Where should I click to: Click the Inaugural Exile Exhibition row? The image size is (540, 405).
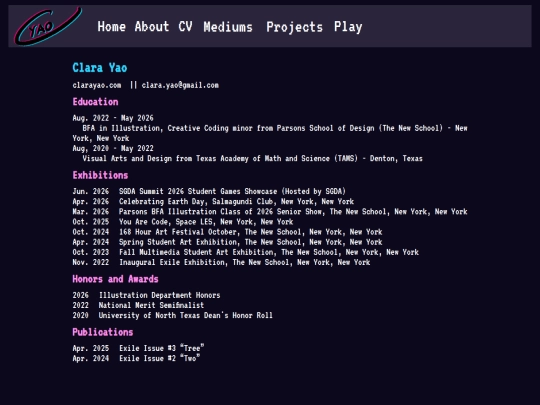[x=221, y=262]
